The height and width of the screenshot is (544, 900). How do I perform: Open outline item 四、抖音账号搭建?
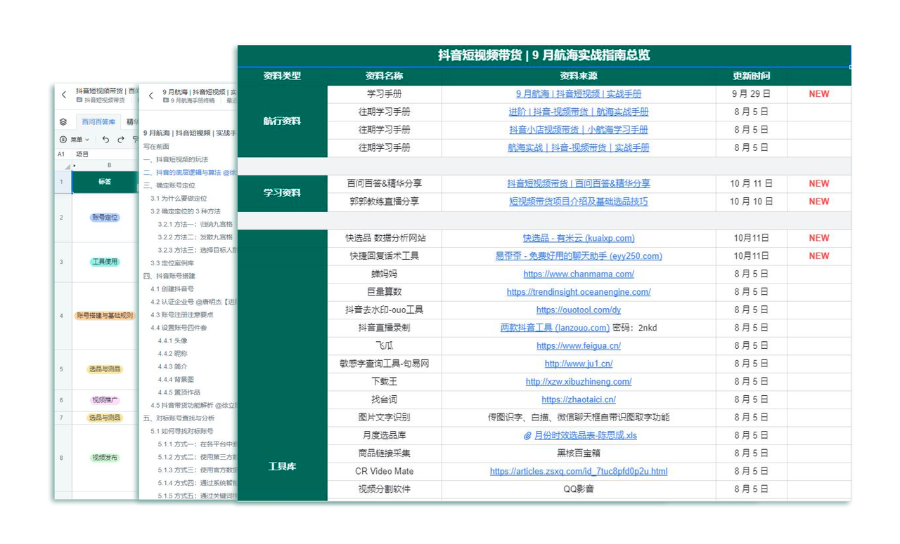169,276
